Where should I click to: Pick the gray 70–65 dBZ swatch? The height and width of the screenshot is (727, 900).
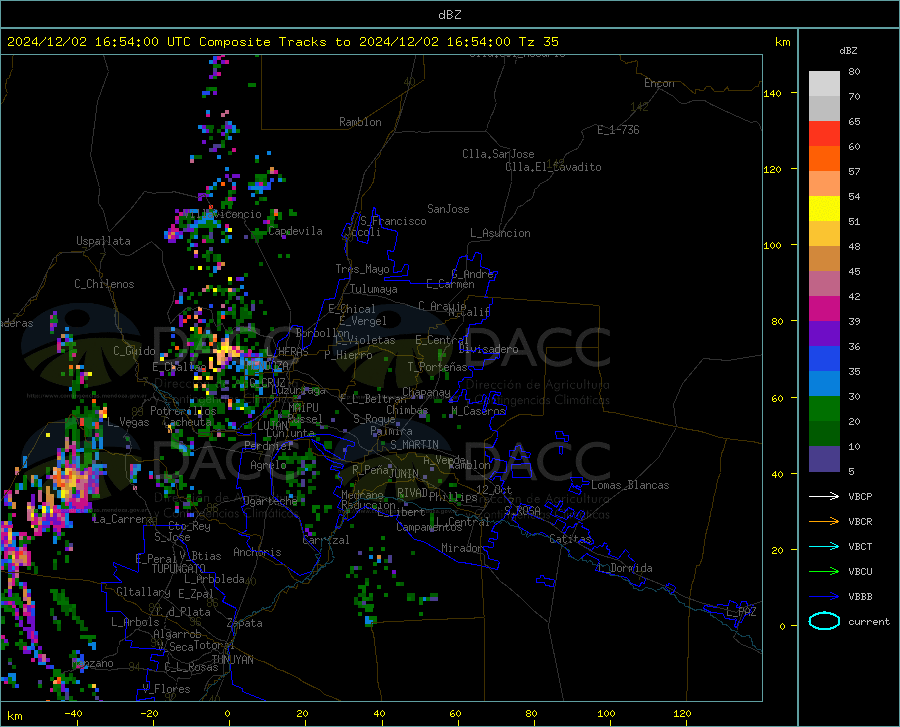tap(824, 108)
